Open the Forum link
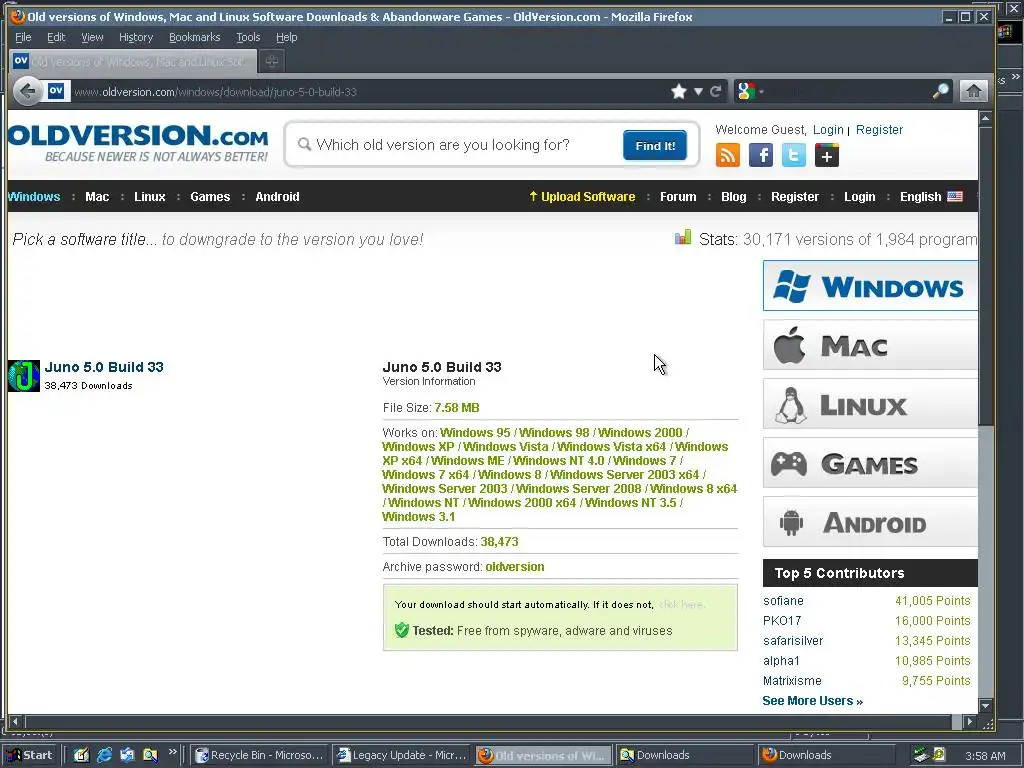 [678, 197]
